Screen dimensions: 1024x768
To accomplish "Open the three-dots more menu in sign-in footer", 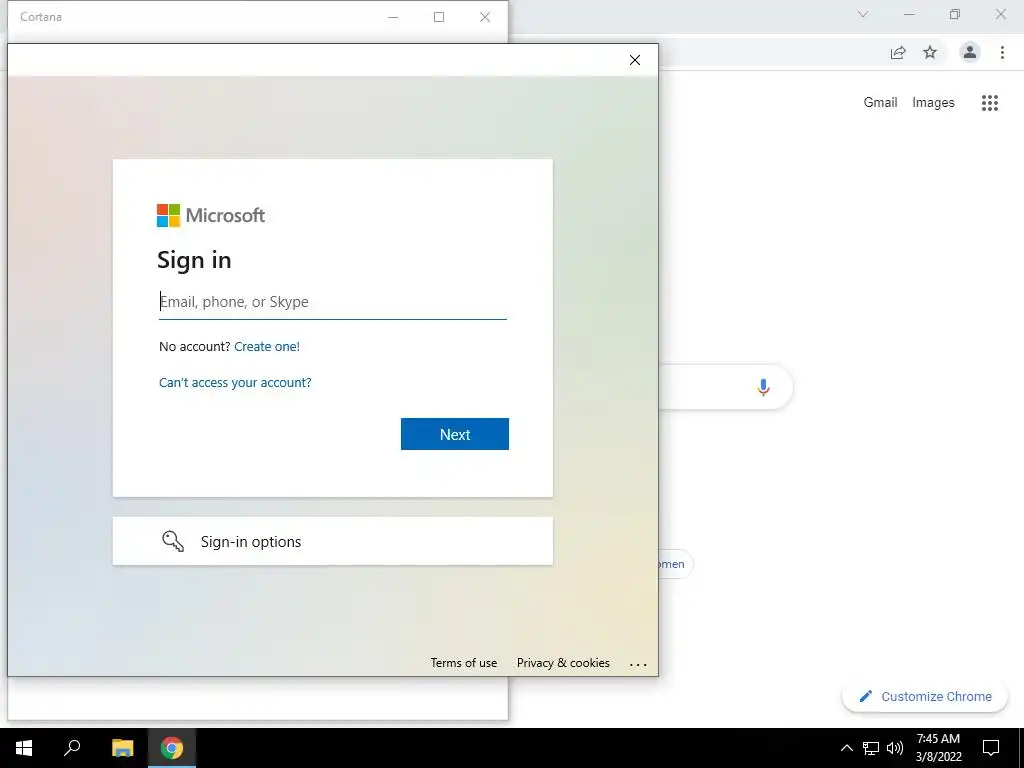I will point(638,665).
